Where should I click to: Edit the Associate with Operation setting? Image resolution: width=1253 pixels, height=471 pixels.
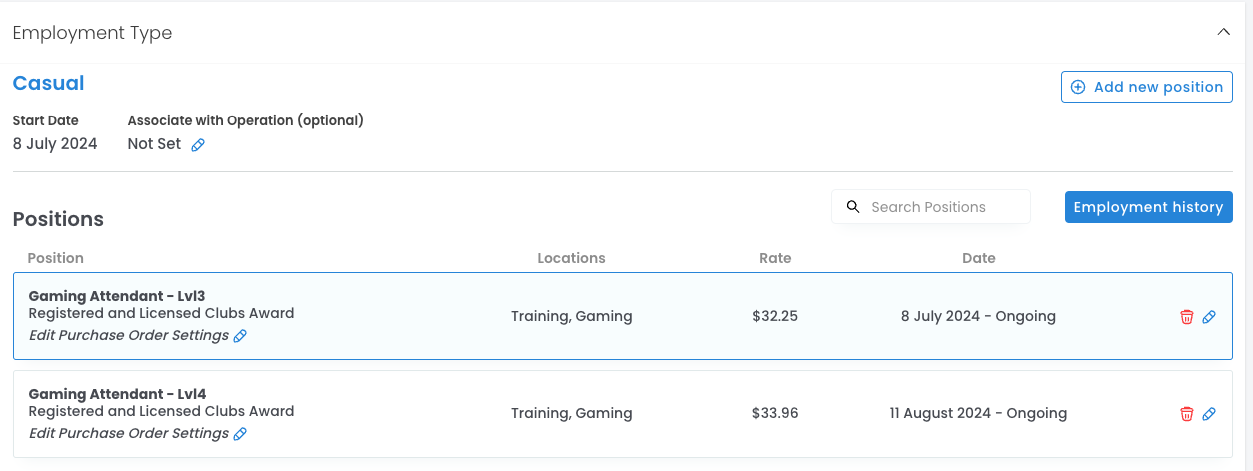(x=198, y=145)
